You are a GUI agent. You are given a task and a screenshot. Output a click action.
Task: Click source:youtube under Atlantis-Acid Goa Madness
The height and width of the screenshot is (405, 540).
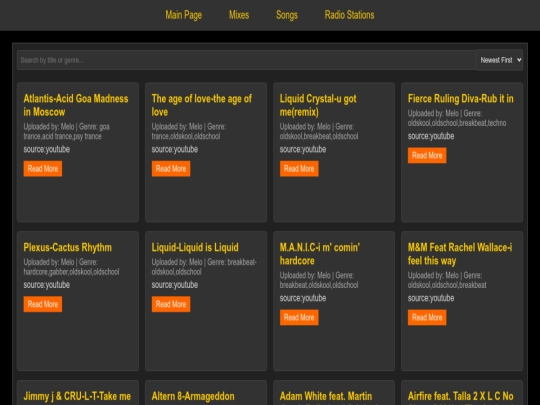pyautogui.click(x=46, y=149)
